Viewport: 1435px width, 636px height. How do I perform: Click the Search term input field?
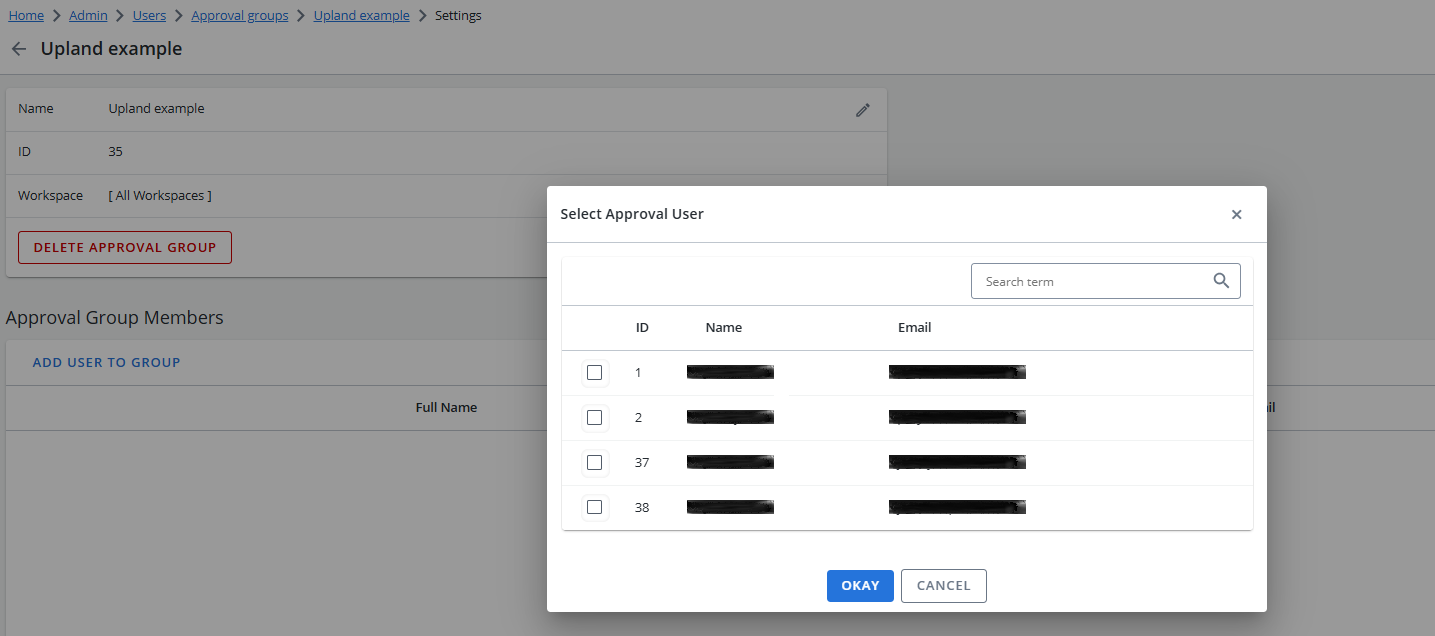click(1090, 282)
